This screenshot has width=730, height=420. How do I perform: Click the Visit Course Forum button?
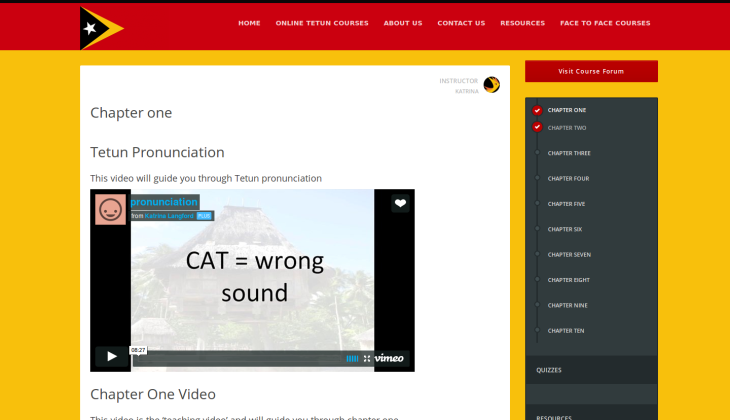point(591,71)
